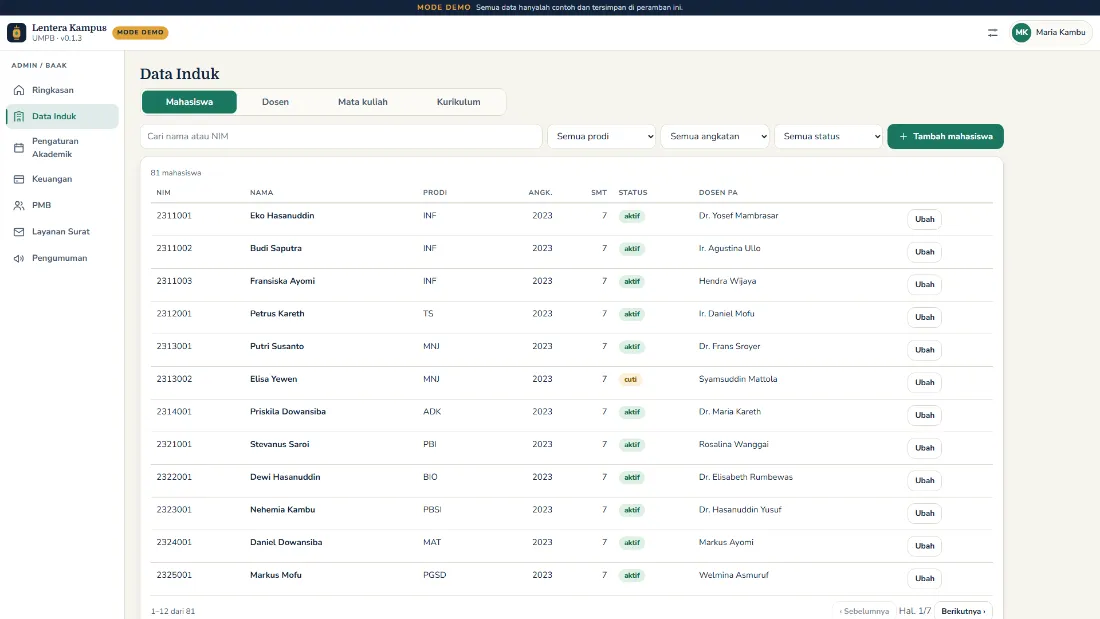Image resolution: width=1100 pixels, height=619 pixels.
Task: Switch to the Kurikulum tab
Action: click(458, 102)
